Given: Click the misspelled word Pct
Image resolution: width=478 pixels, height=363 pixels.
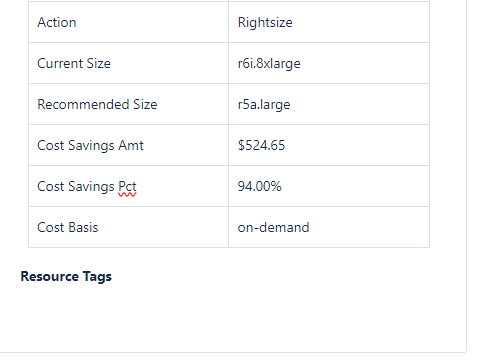Looking at the screenshot, I should pos(127,186).
